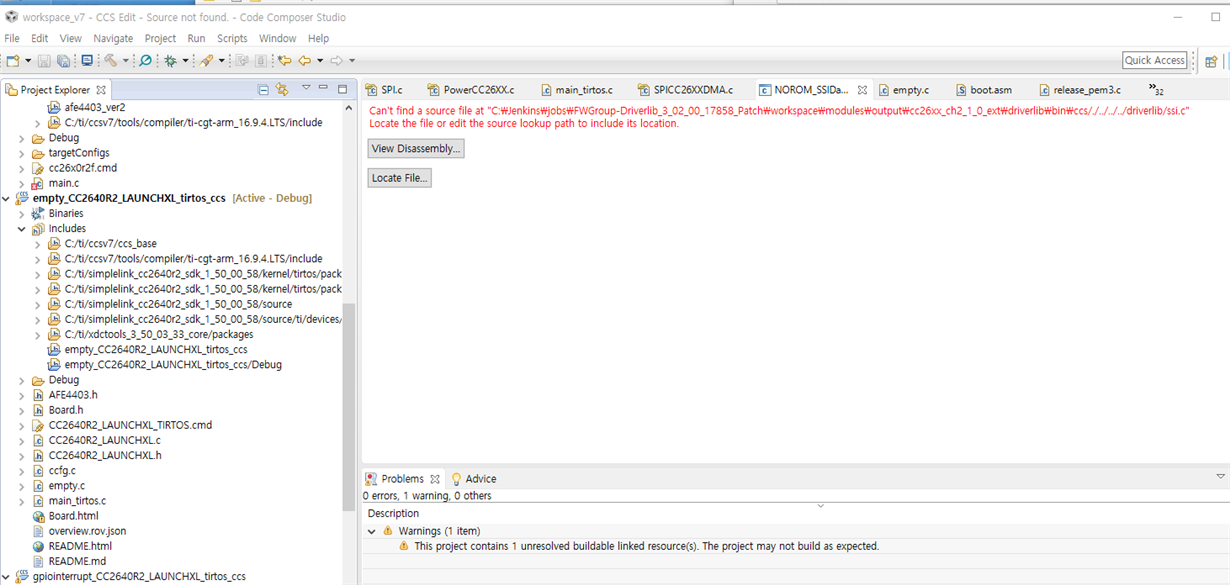Click the Last Edit Location arrow icon
Viewport: 1230px width, 585px height.
pyautogui.click(x=284, y=60)
